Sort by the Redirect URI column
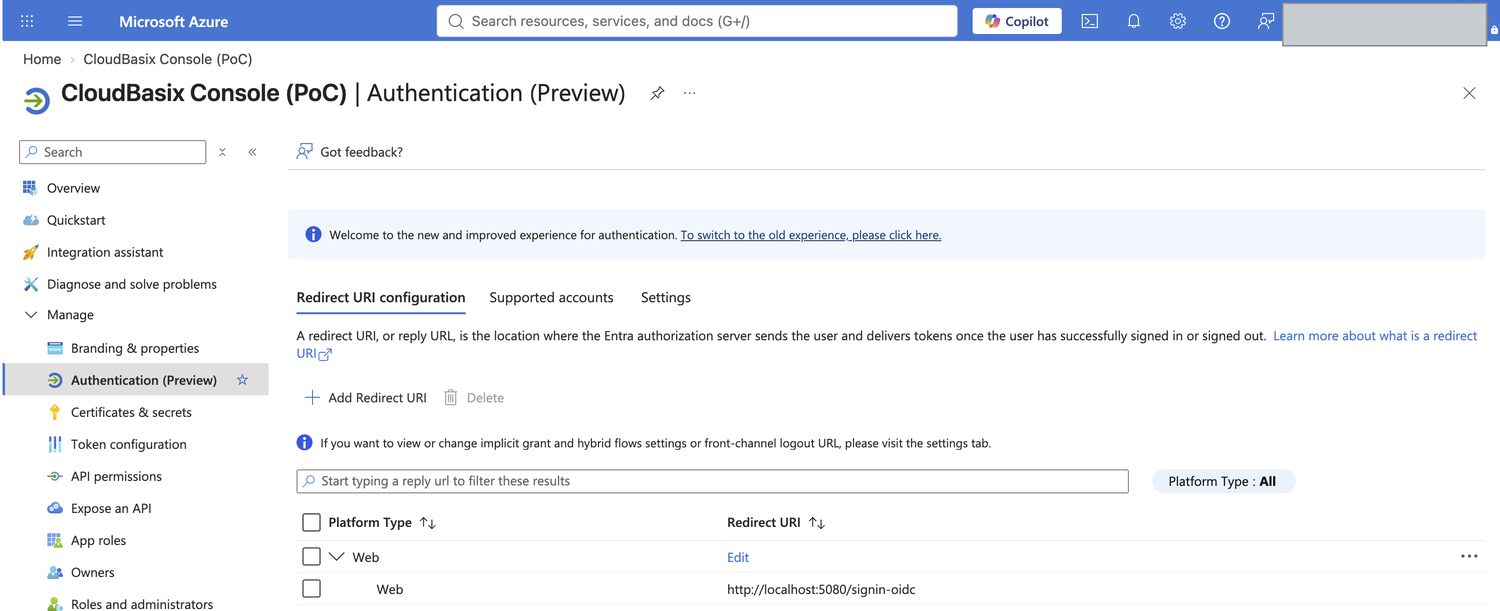The width and height of the screenshot is (1500, 611). click(775, 522)
